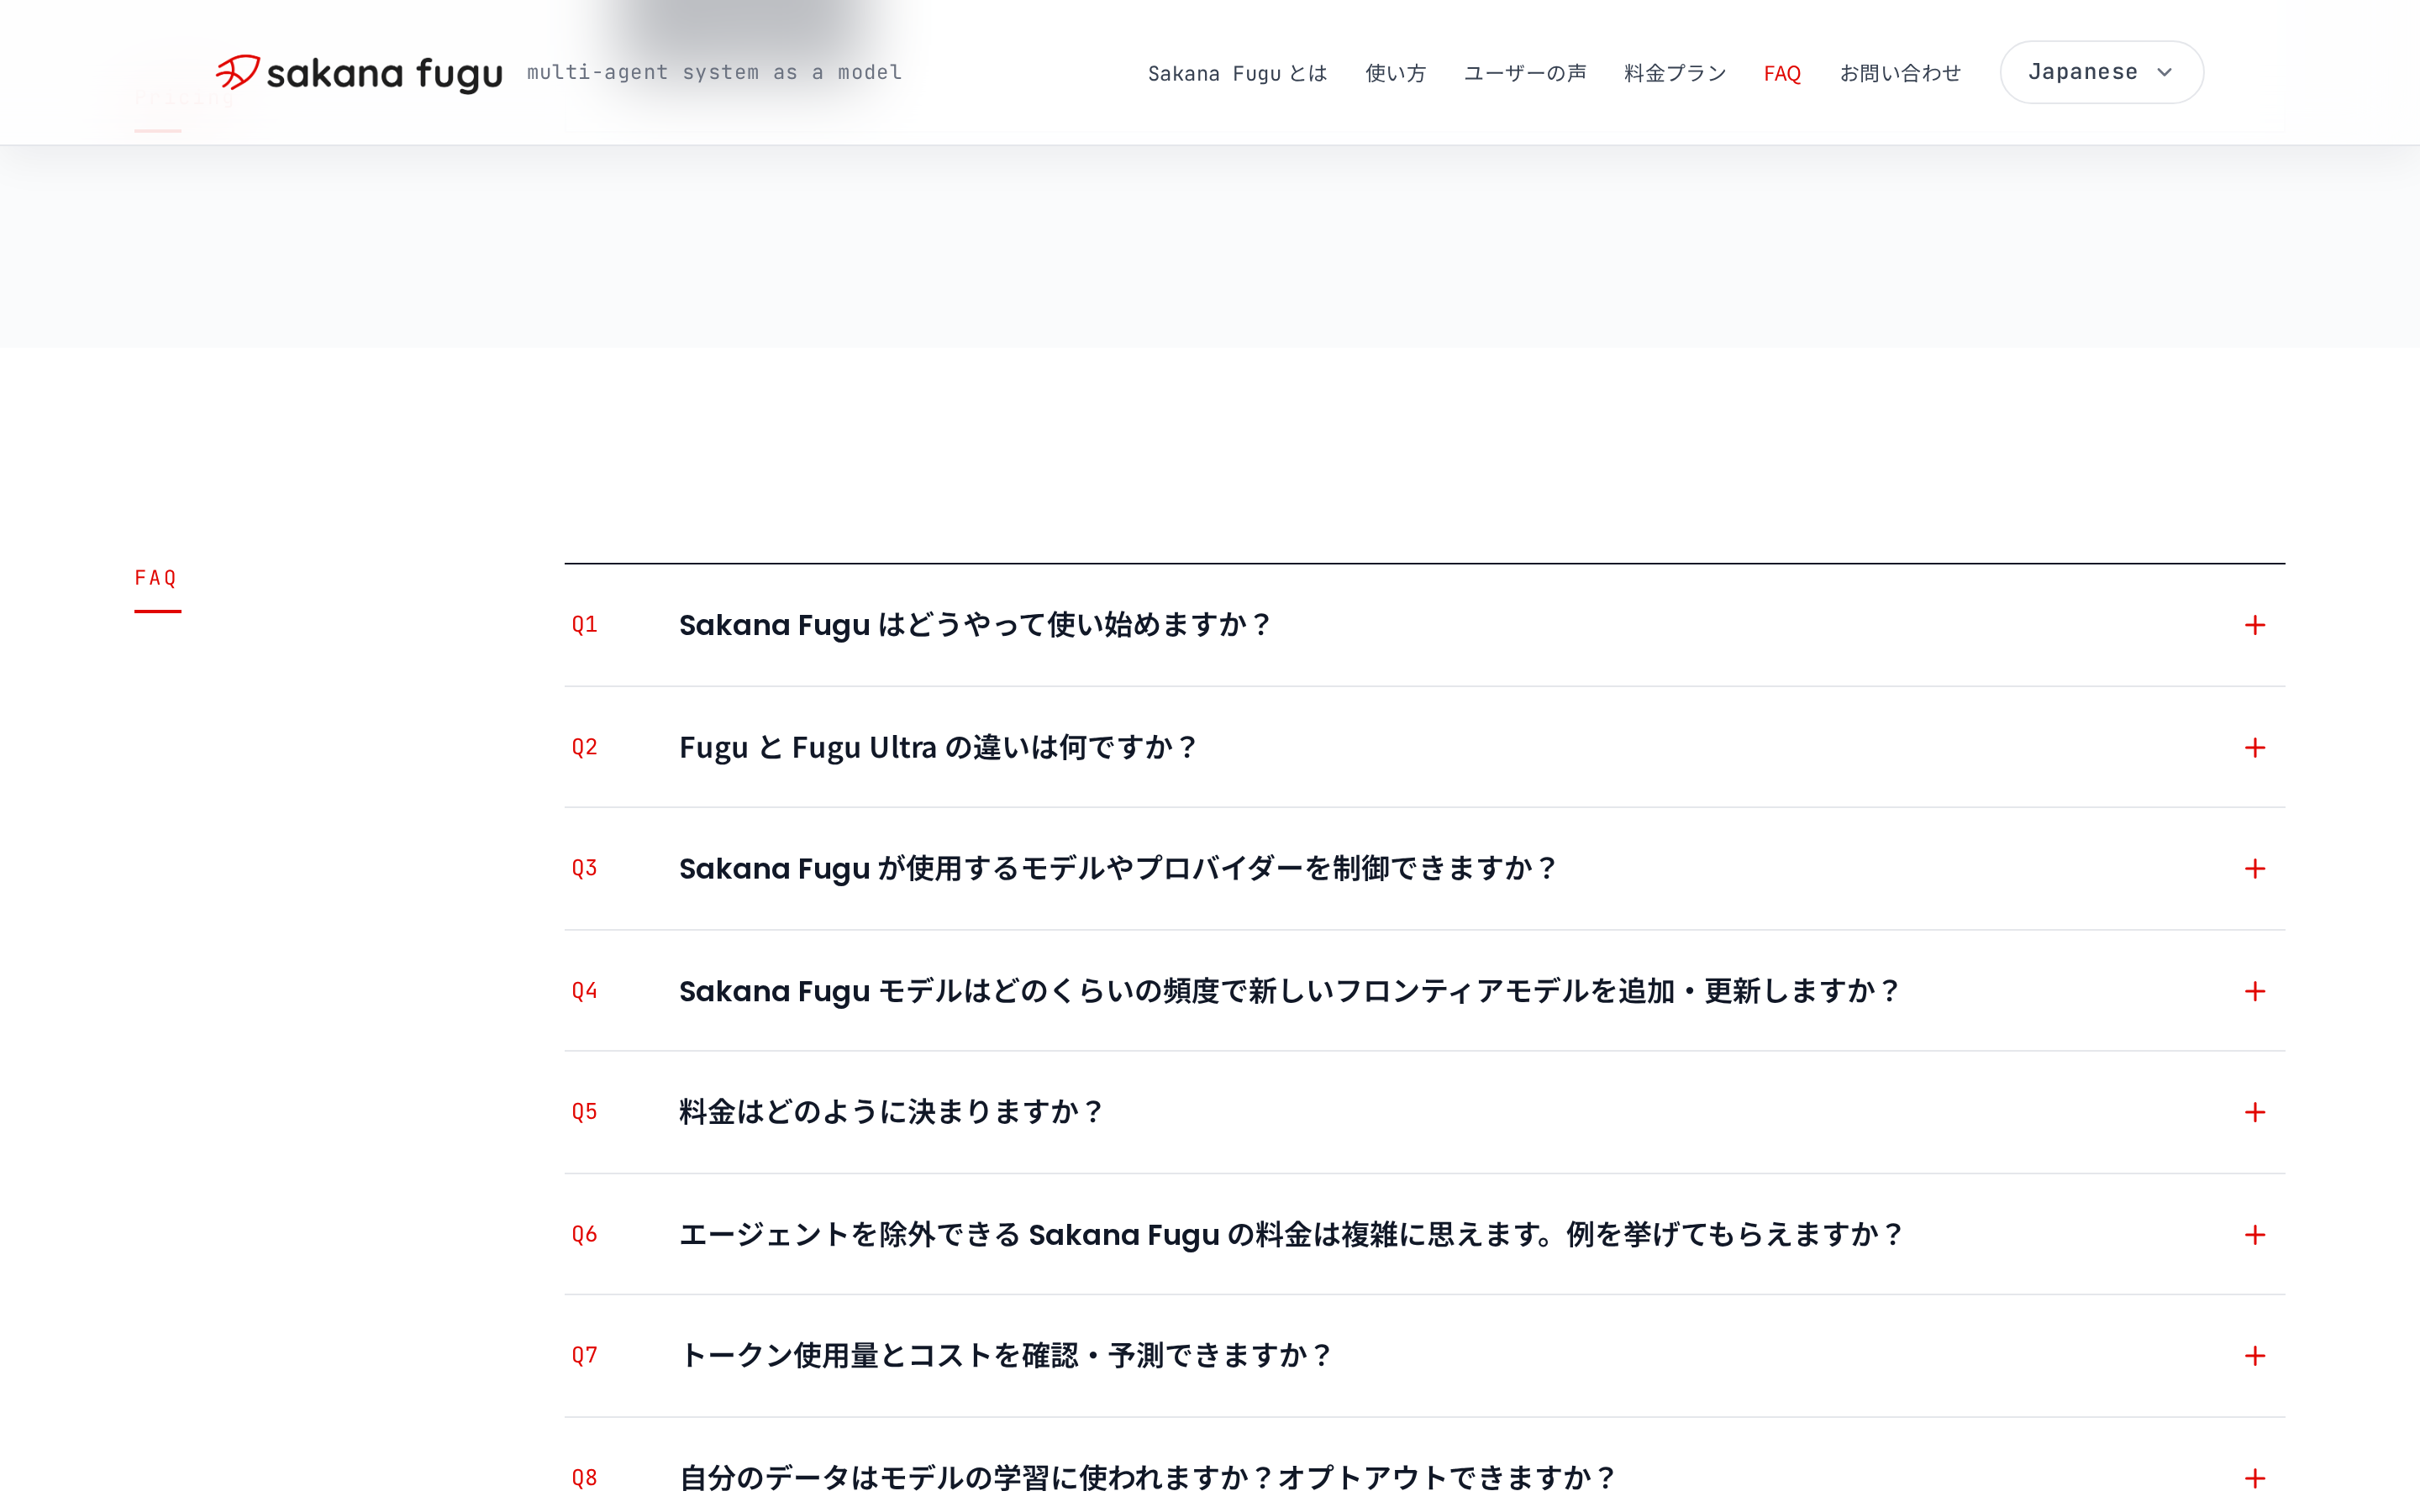Click the plus icon on Q4 row
This screenshot has width=2420, height=1512.
2254,991
